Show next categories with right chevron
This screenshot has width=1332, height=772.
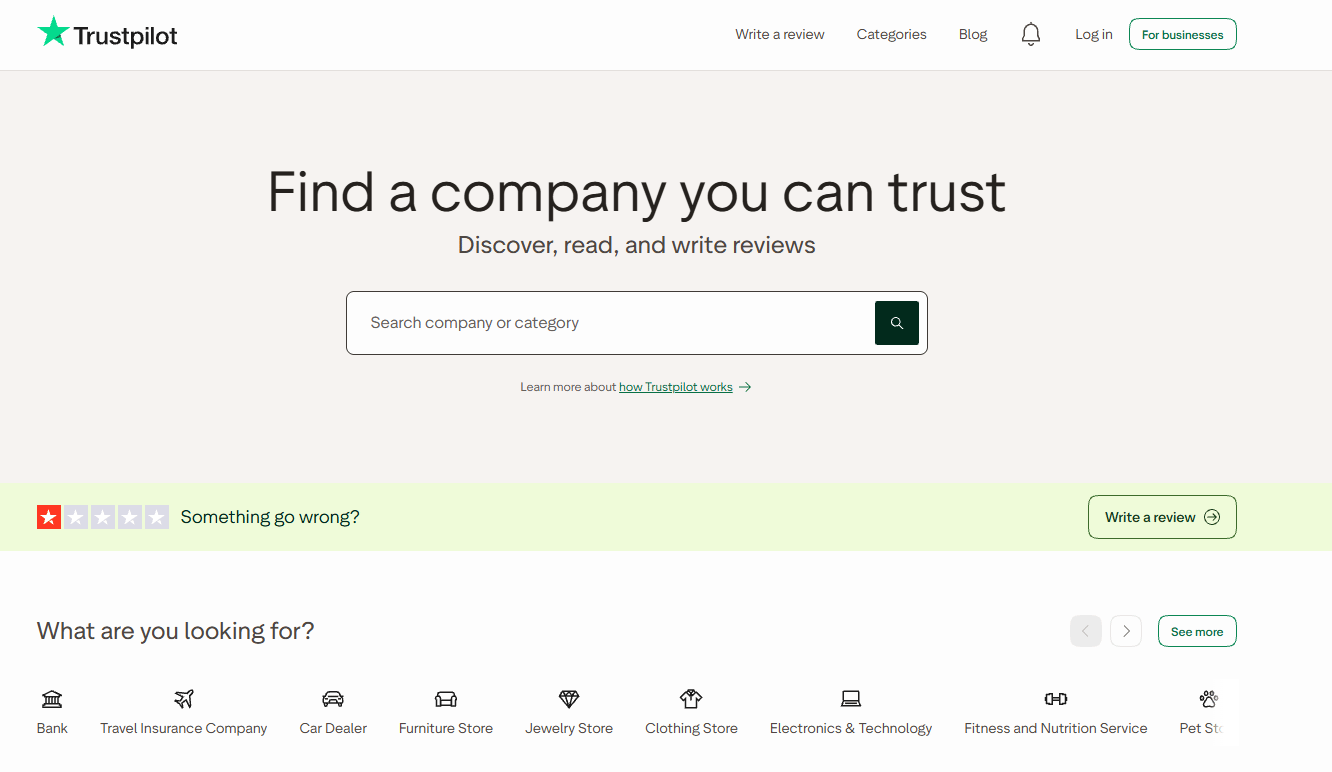tap(1126, 631)
